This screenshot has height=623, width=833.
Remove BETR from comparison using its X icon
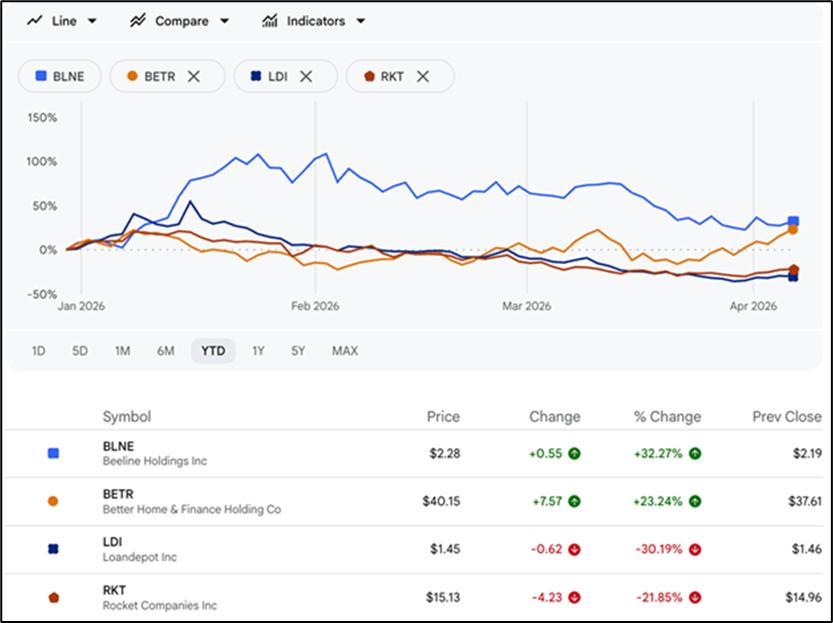coord(194,76)
